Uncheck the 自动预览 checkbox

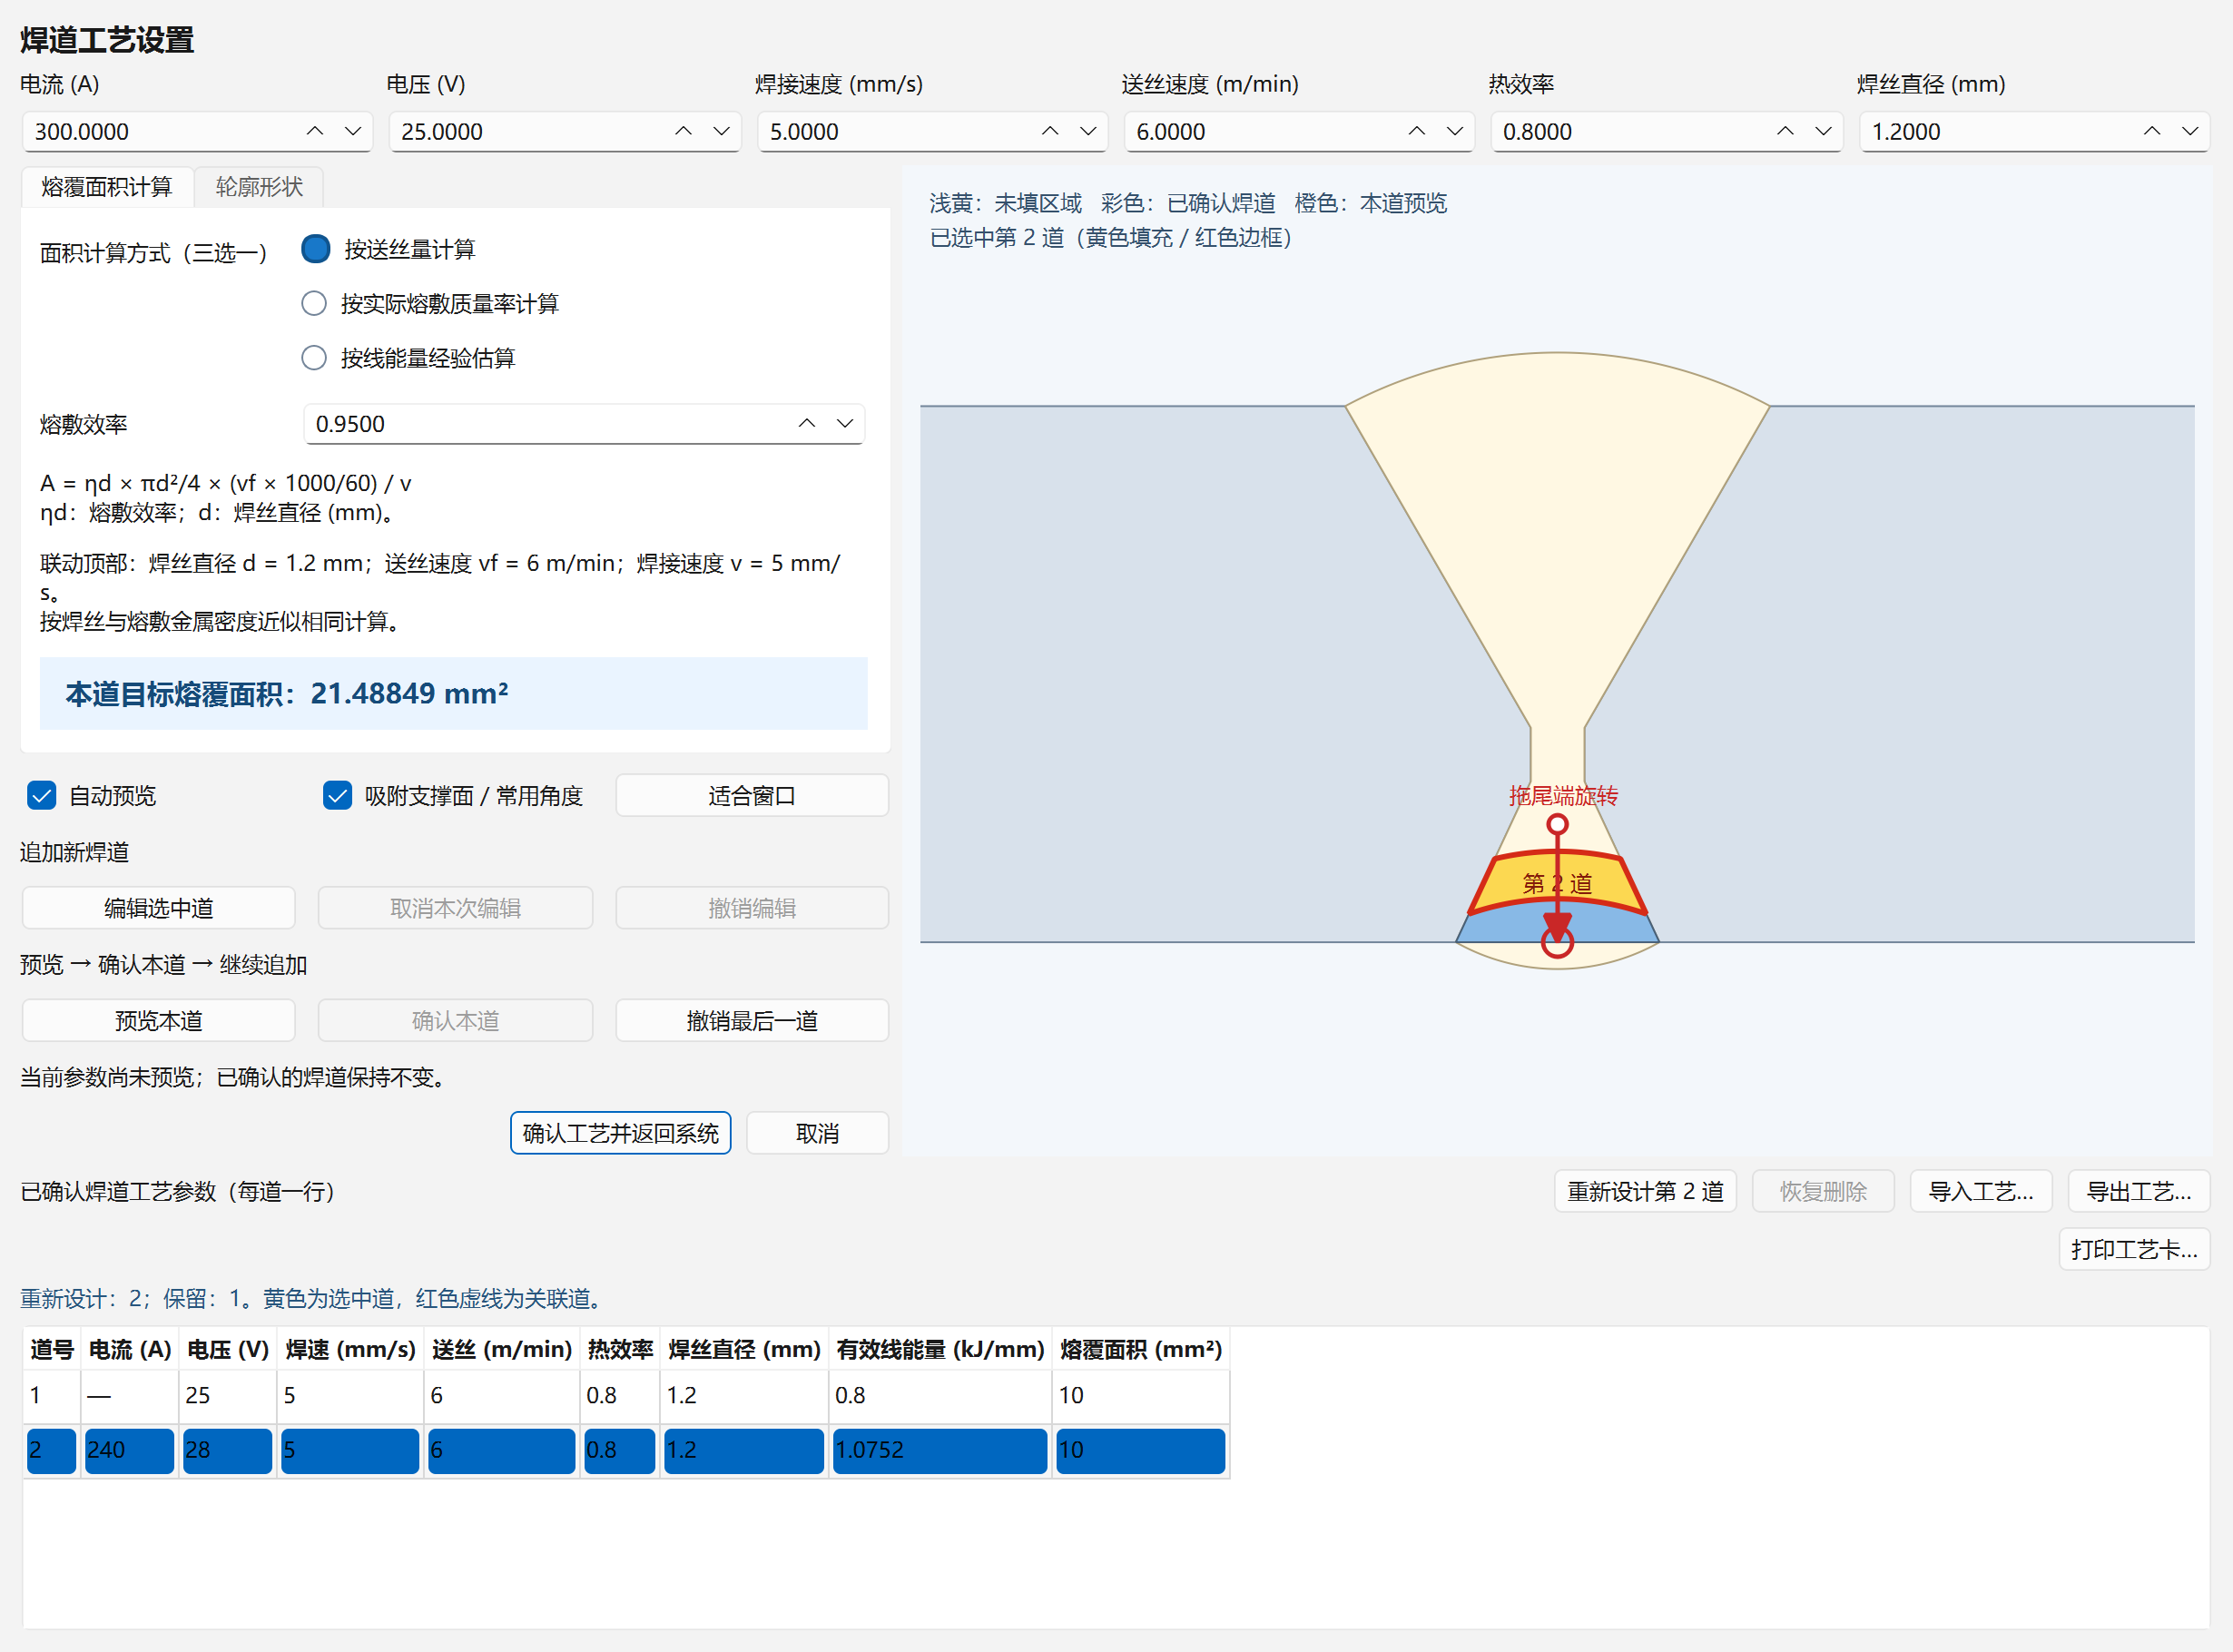pos(42,795)
